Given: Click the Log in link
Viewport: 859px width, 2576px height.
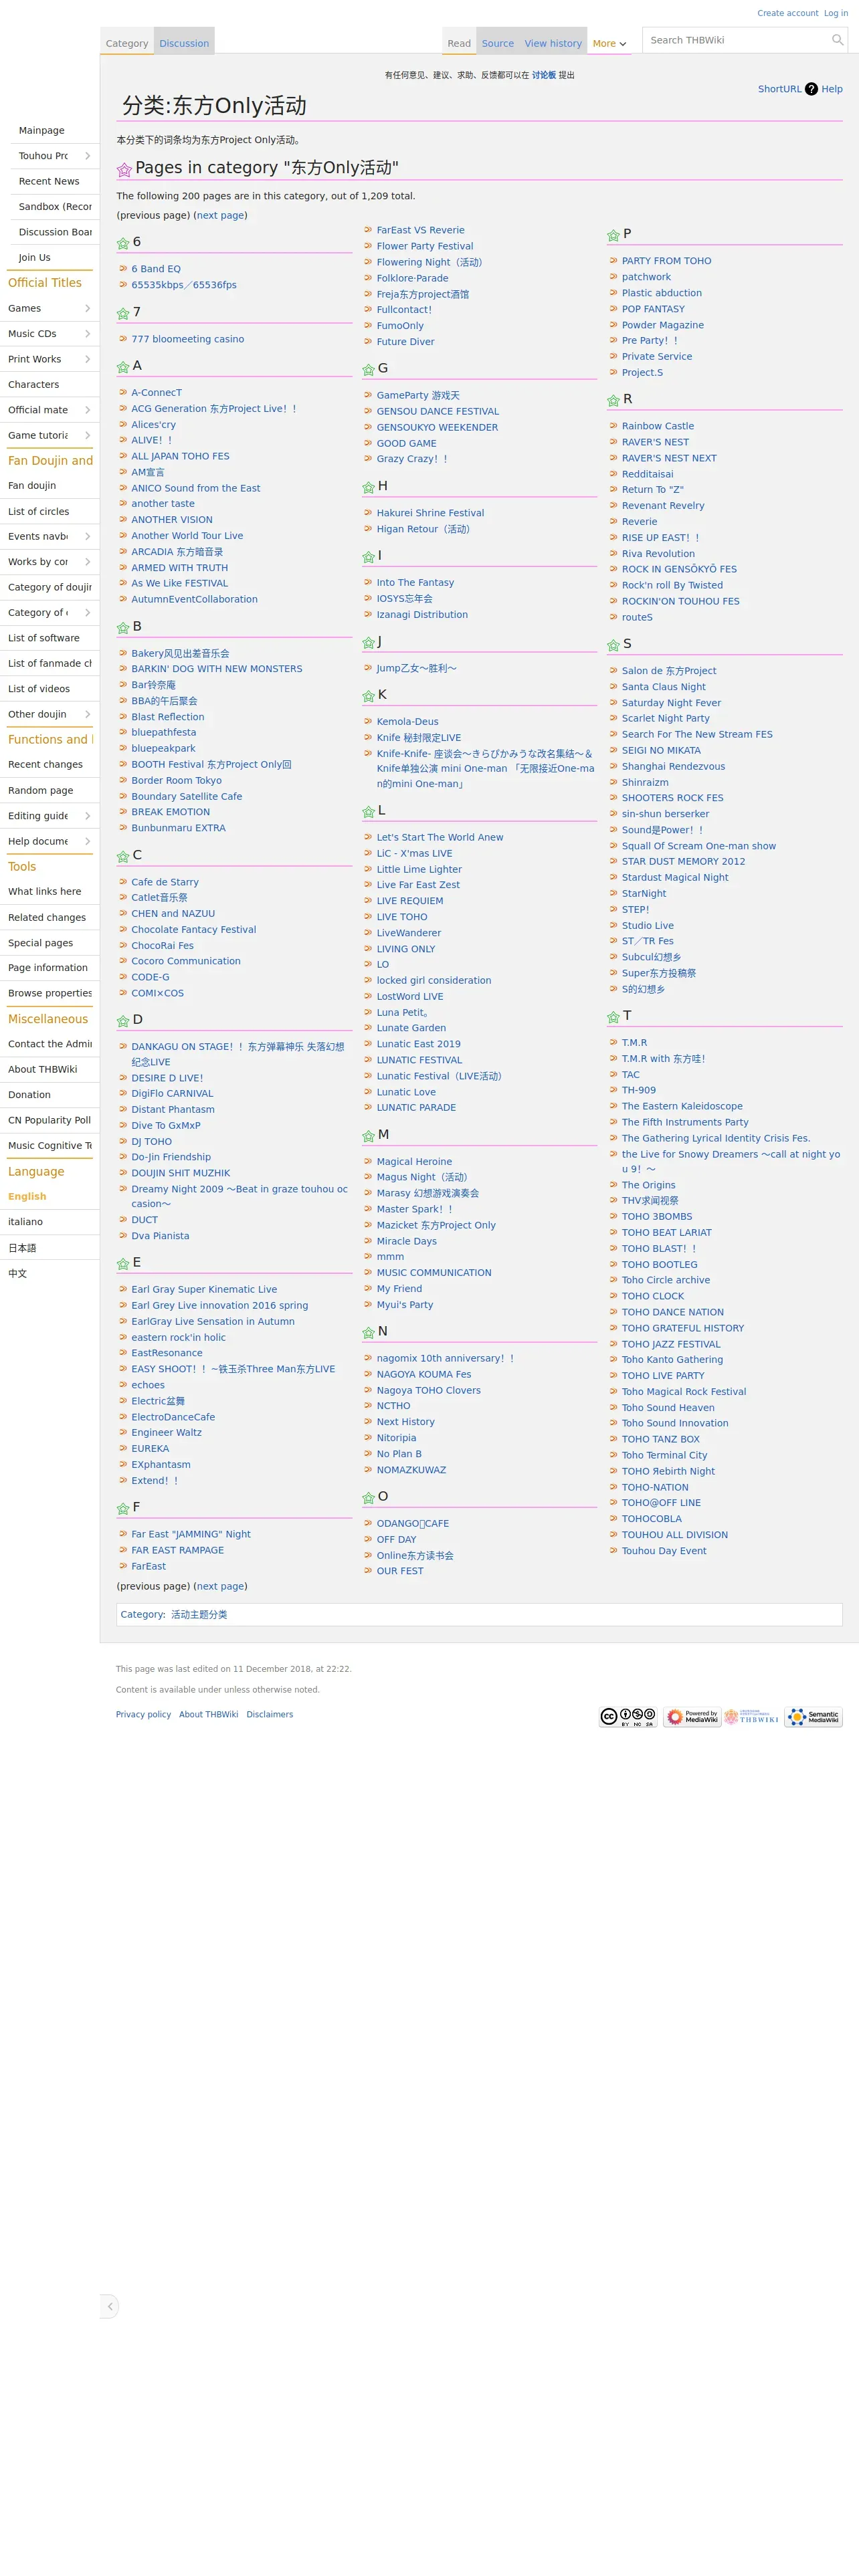Looking at the screenshot, I should (x=835, y=13).
